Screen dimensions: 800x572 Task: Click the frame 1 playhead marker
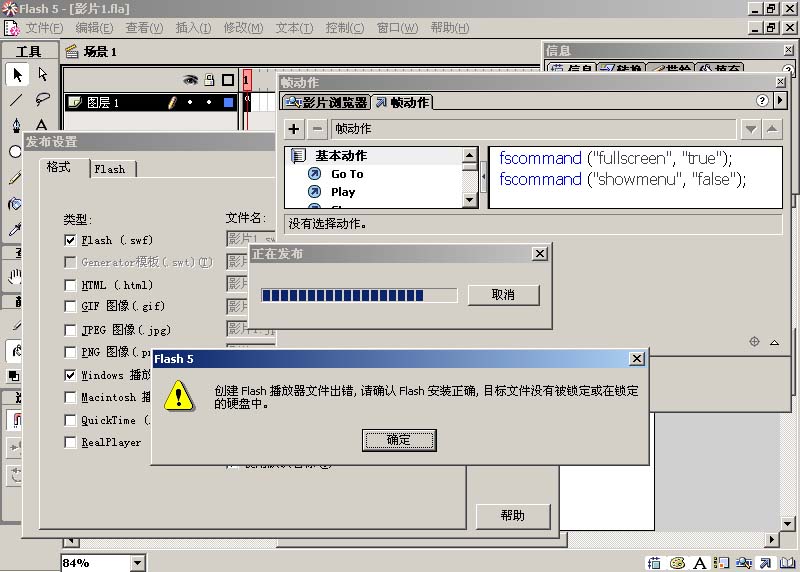tap(246, 80)
